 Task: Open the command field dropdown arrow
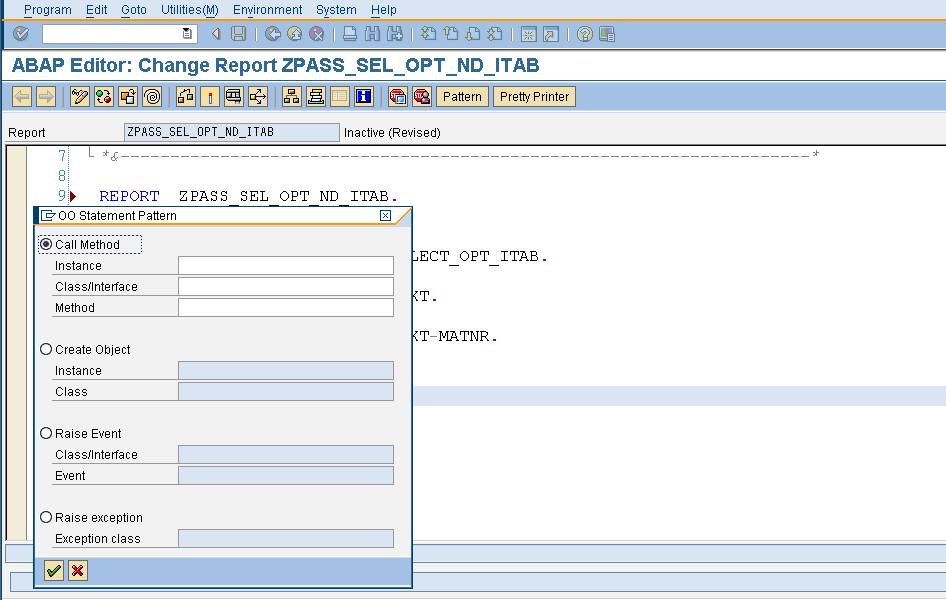click(185, 33)
